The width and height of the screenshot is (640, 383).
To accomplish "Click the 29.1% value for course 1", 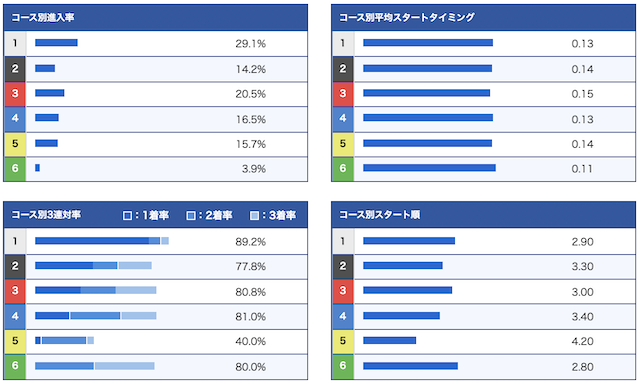I will [x=251, y=44].
